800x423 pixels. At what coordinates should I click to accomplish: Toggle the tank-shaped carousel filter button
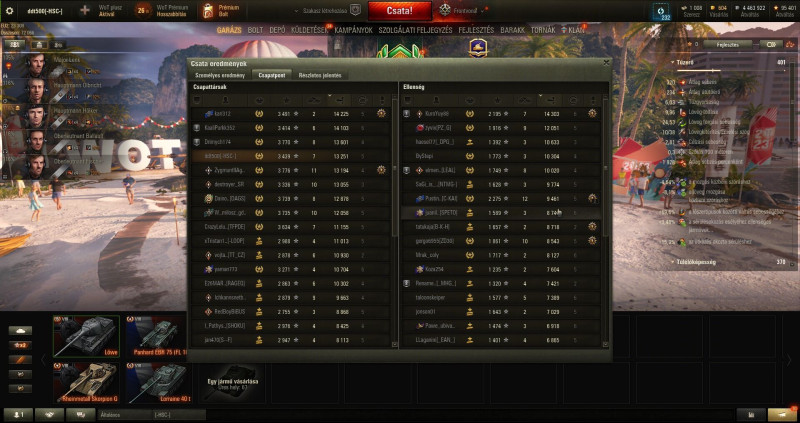[x=20, y=331]
